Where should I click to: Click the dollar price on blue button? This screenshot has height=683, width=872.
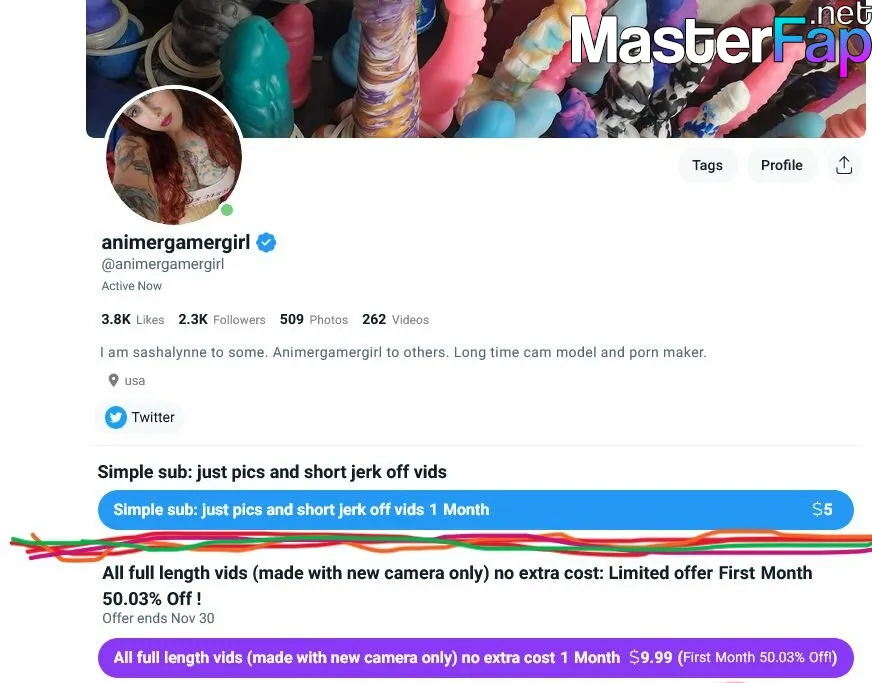tap(822, 509)
